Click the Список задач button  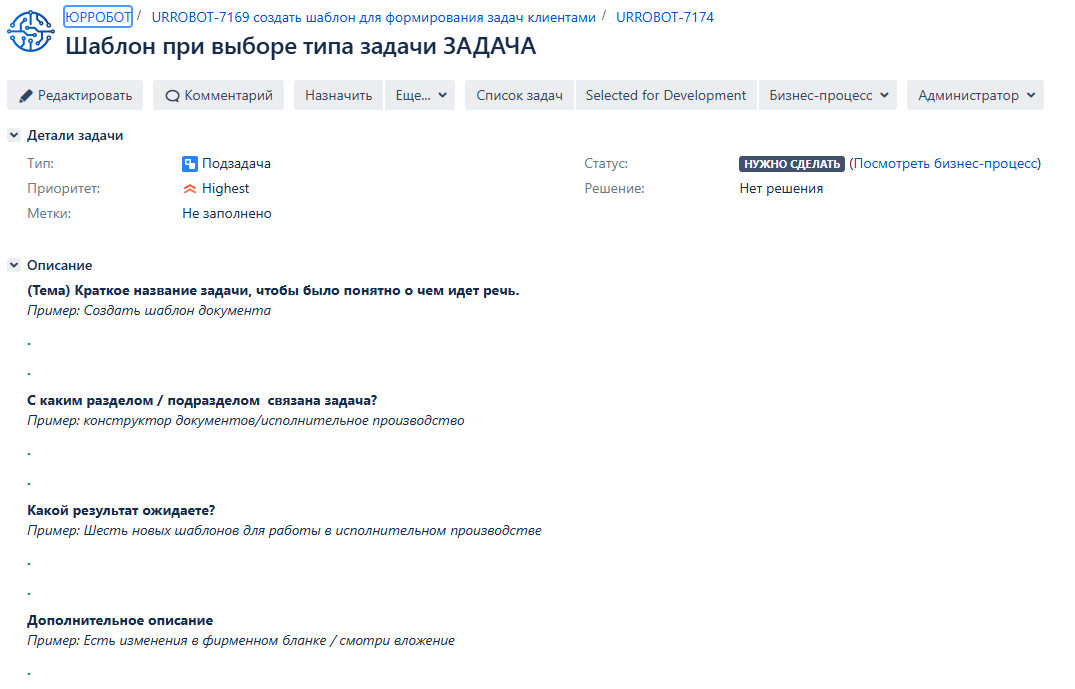(519, 95)
